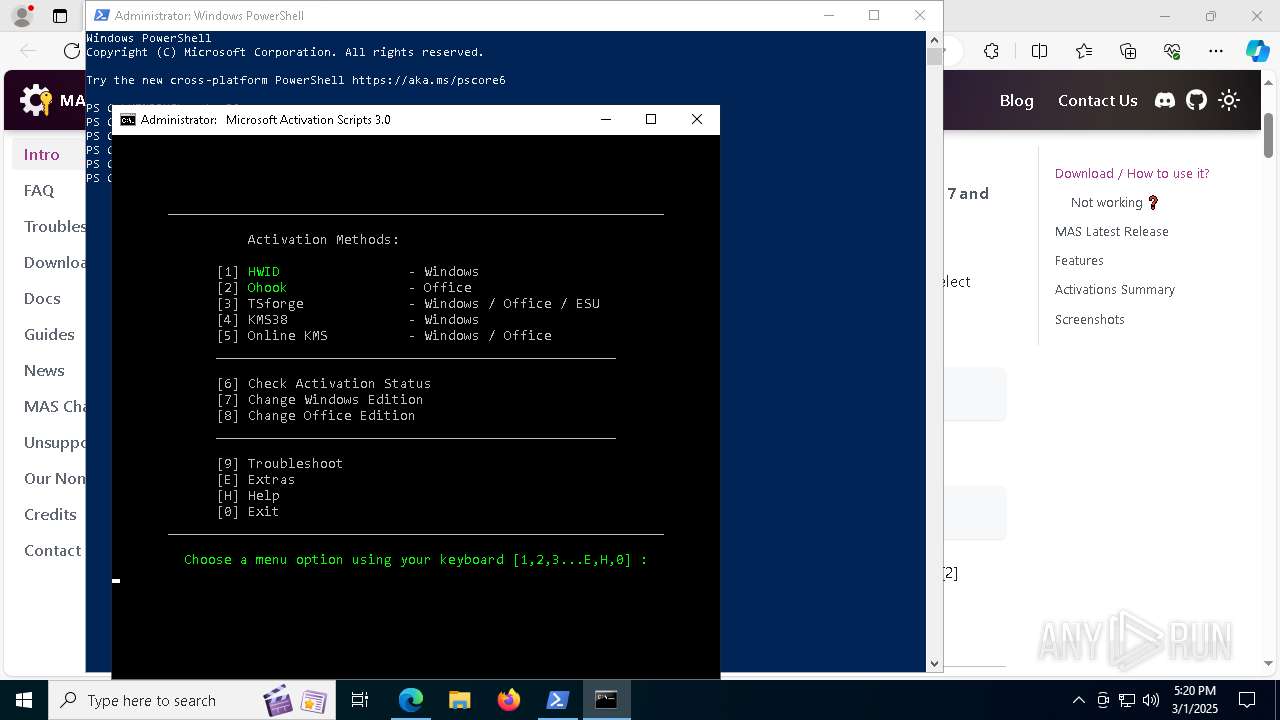
Task: Open the network tray icon
Action: [1127, 700]
